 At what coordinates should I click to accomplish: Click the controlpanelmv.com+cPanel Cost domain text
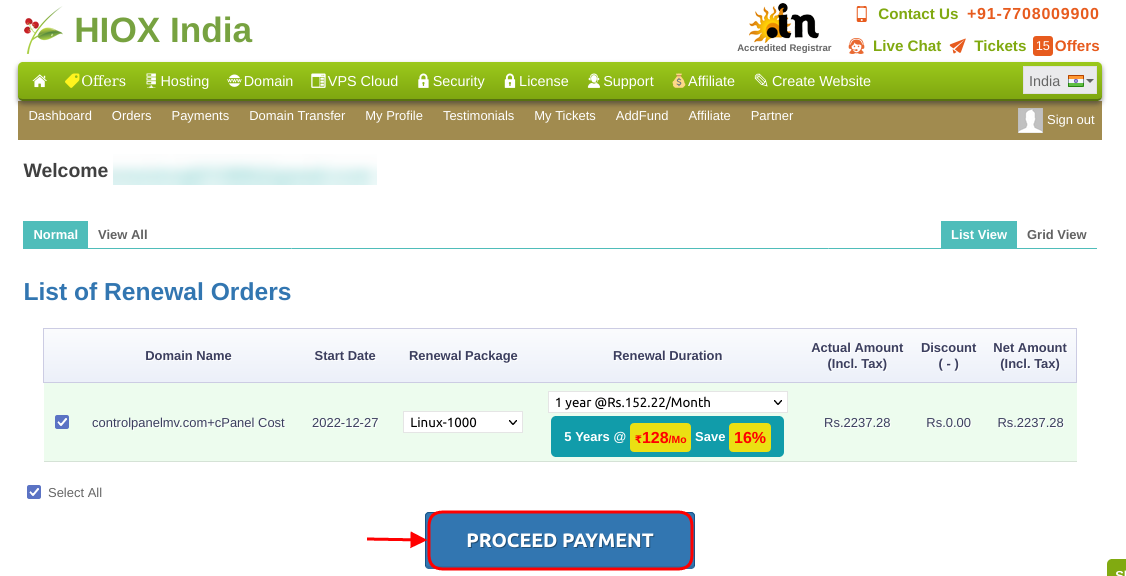click(188, 422)
